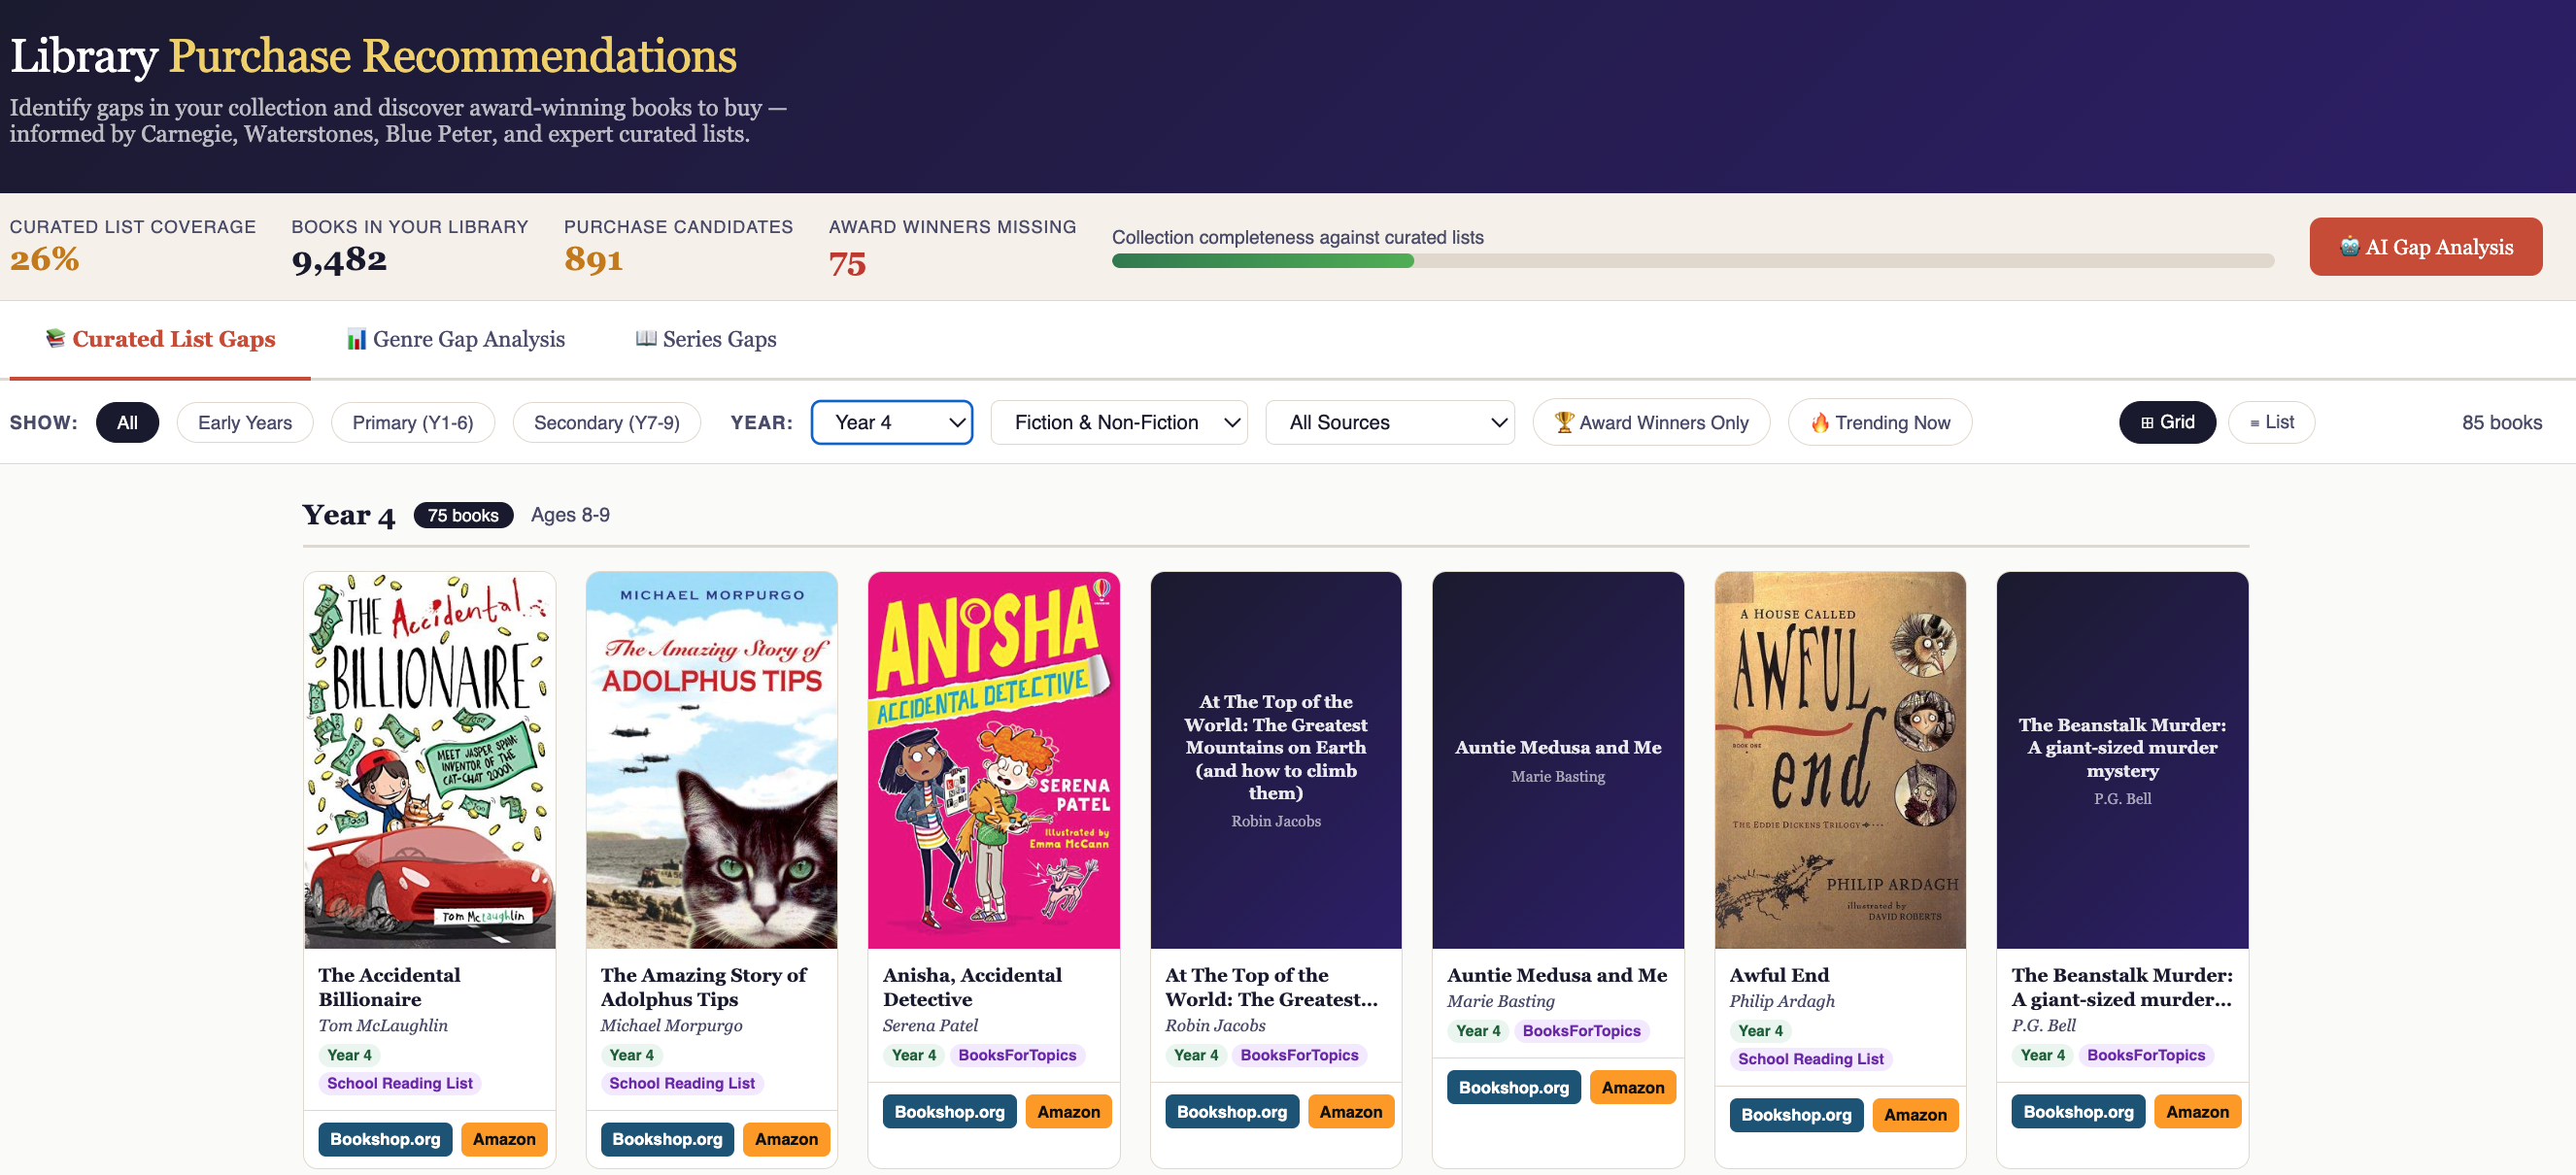Buy Anisha on Amazon

1068,1112
